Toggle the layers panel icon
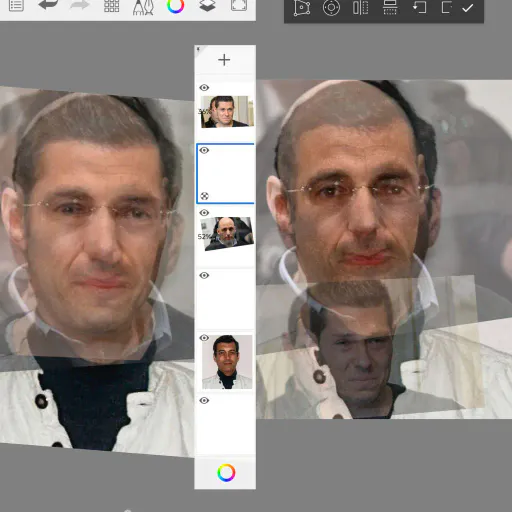This screenshot has width=512, height=512. (x=207, y=5)
